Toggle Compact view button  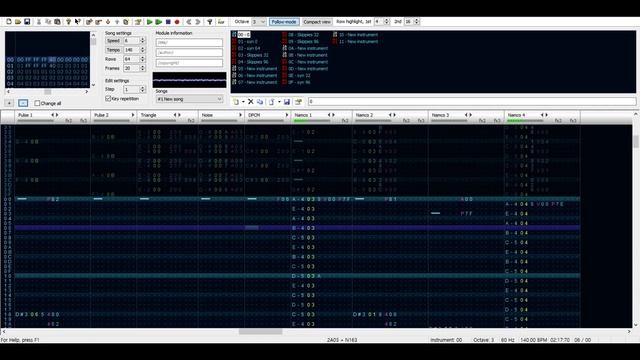[317, 22]
